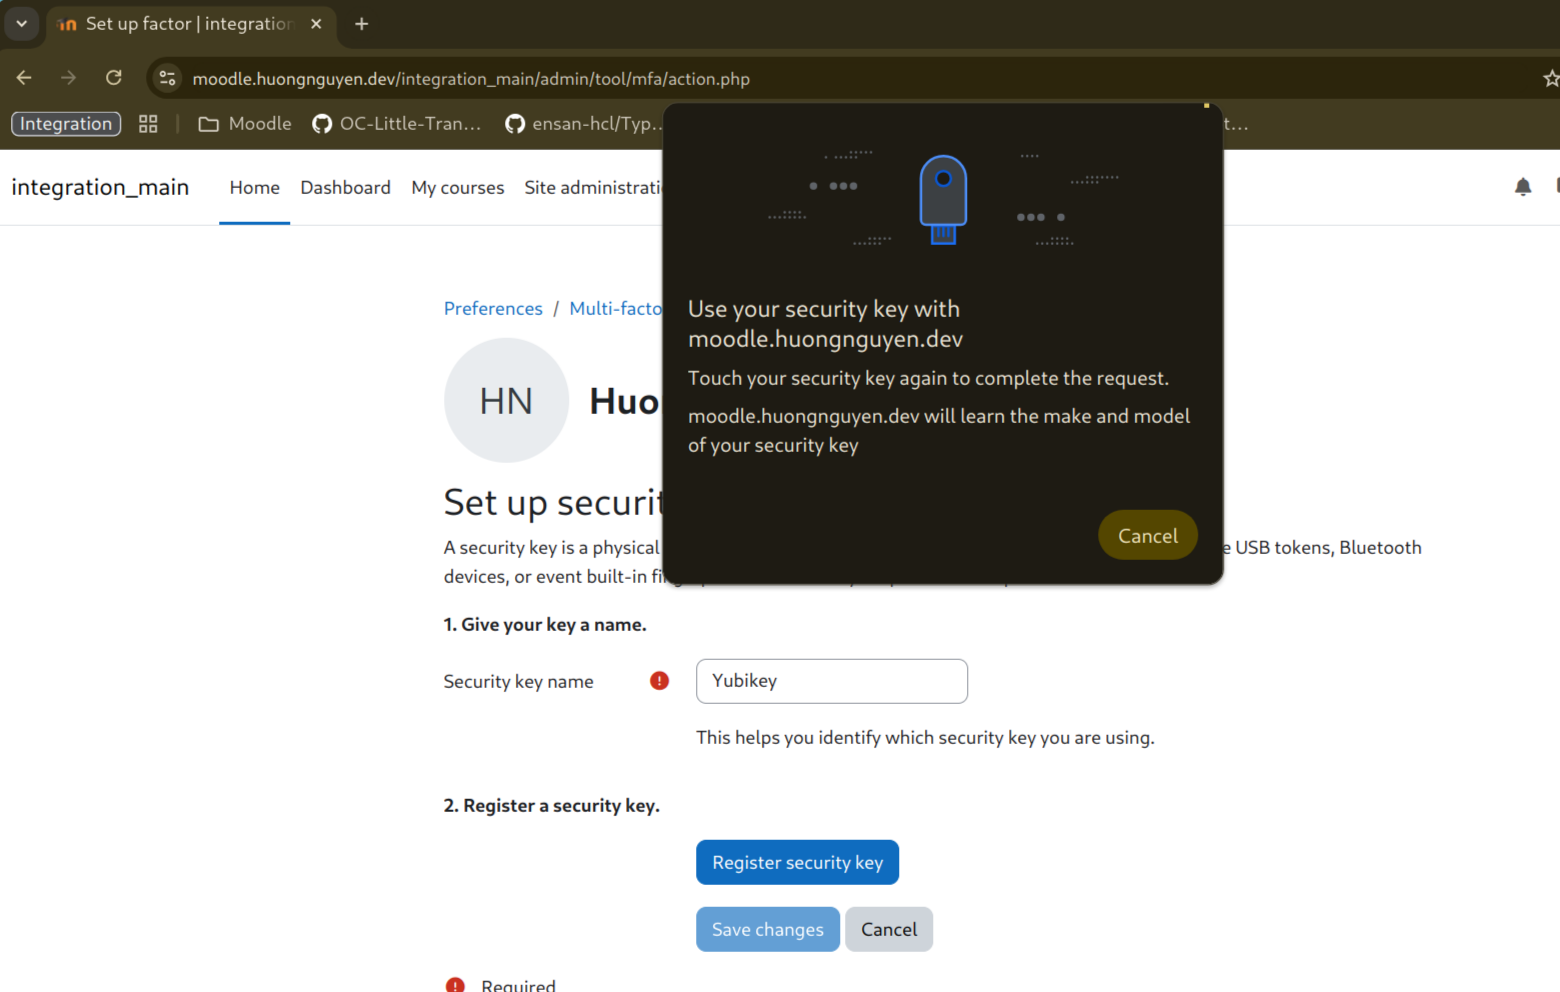Click the Preferences breadcrumb link

coord(493,309)
